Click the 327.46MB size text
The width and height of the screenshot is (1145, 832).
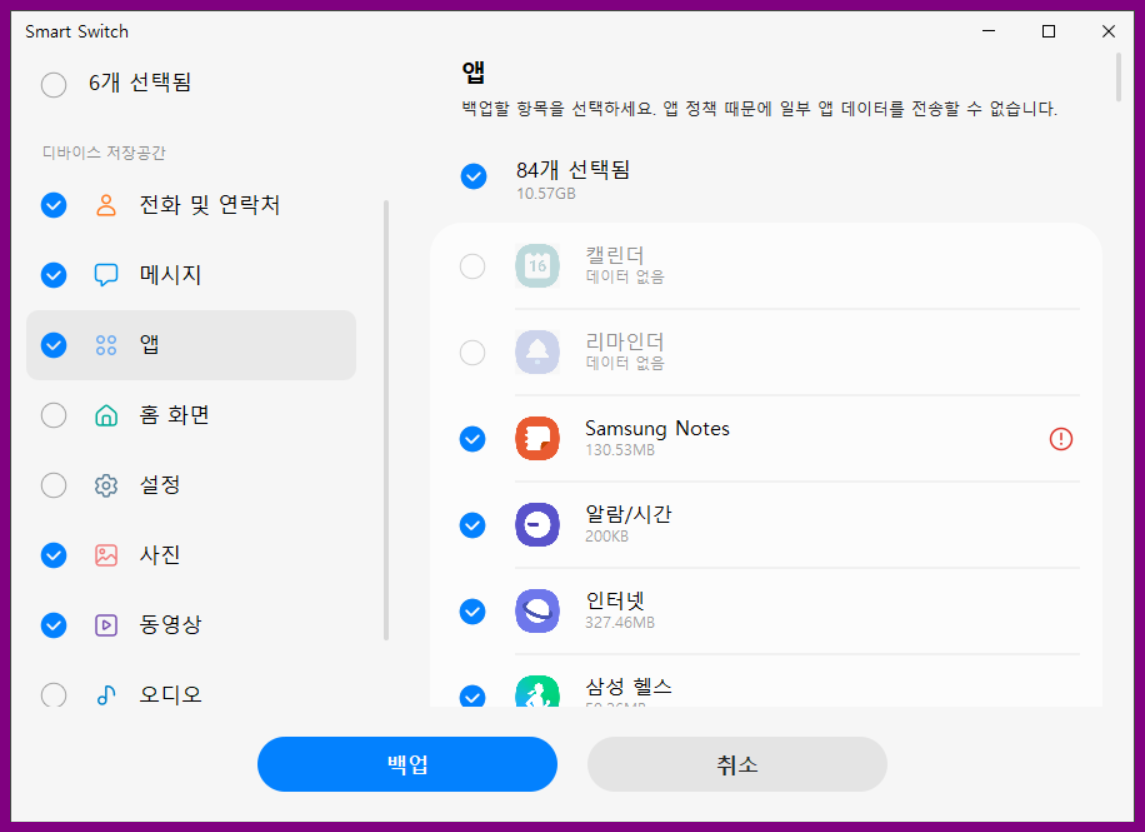pos(620,622)
